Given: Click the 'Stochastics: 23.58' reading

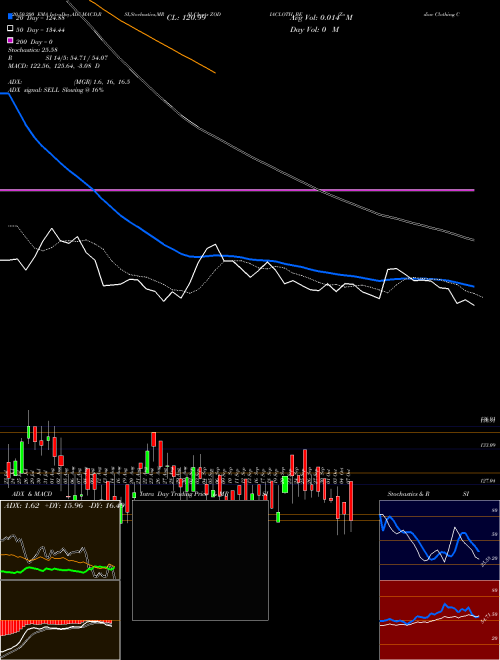Looking at the screenshot, I should 32,50.
